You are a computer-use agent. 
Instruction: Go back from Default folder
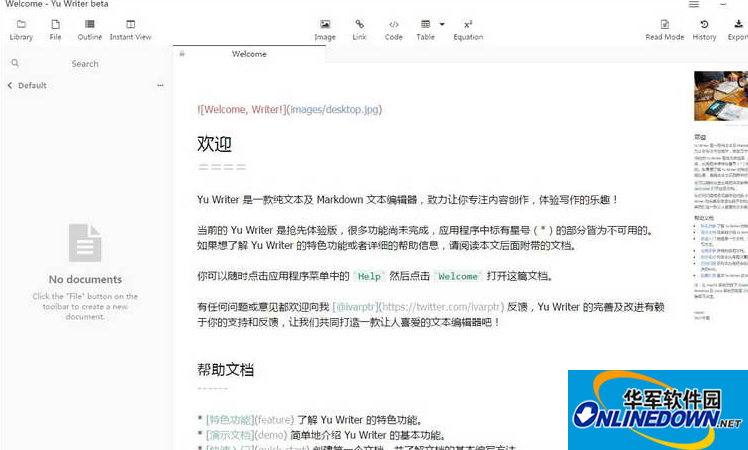click(10, 85)
